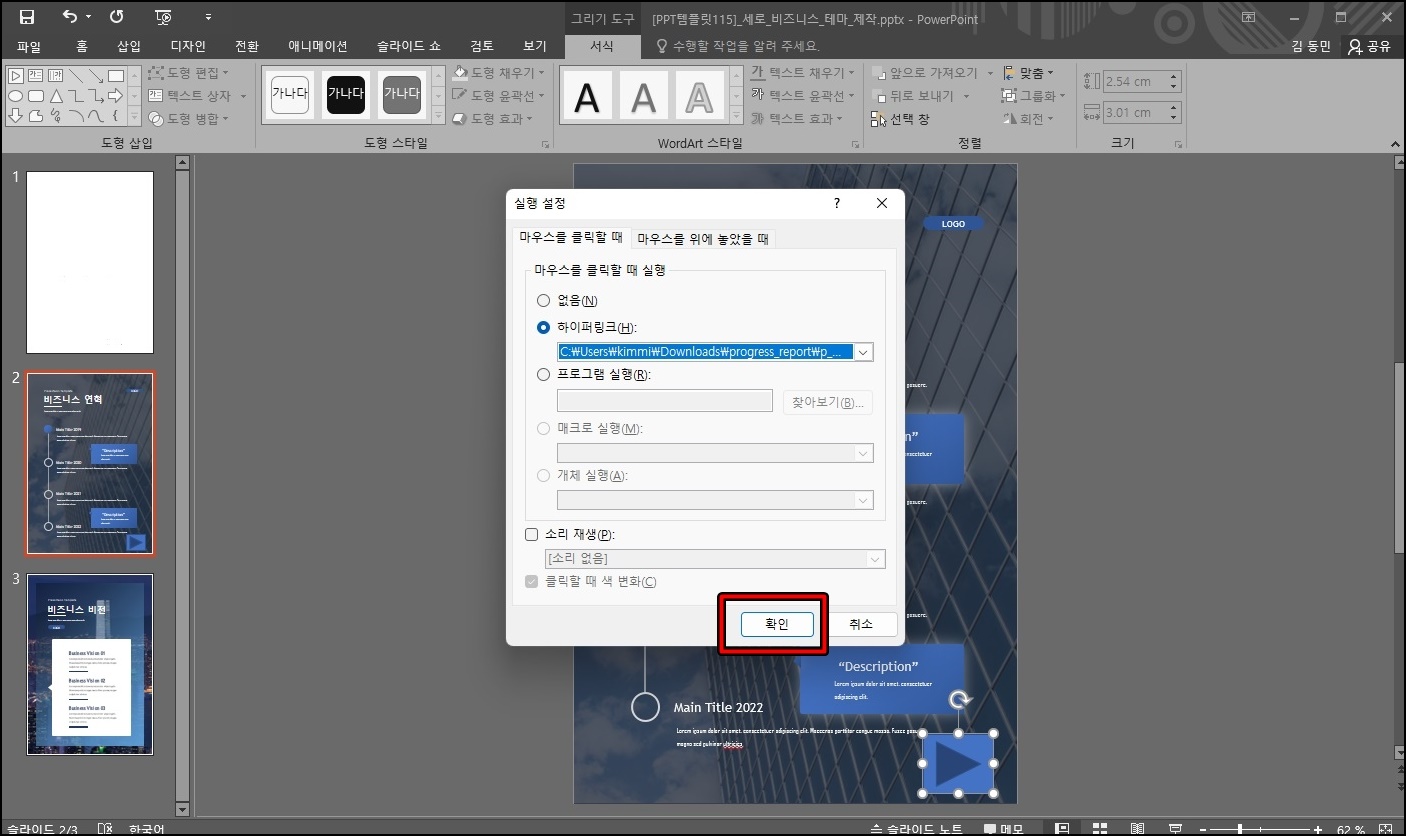The image size is (1406, 836).
Task: Expand the shapes gallery with More arrow
Action: pos(134,116)
